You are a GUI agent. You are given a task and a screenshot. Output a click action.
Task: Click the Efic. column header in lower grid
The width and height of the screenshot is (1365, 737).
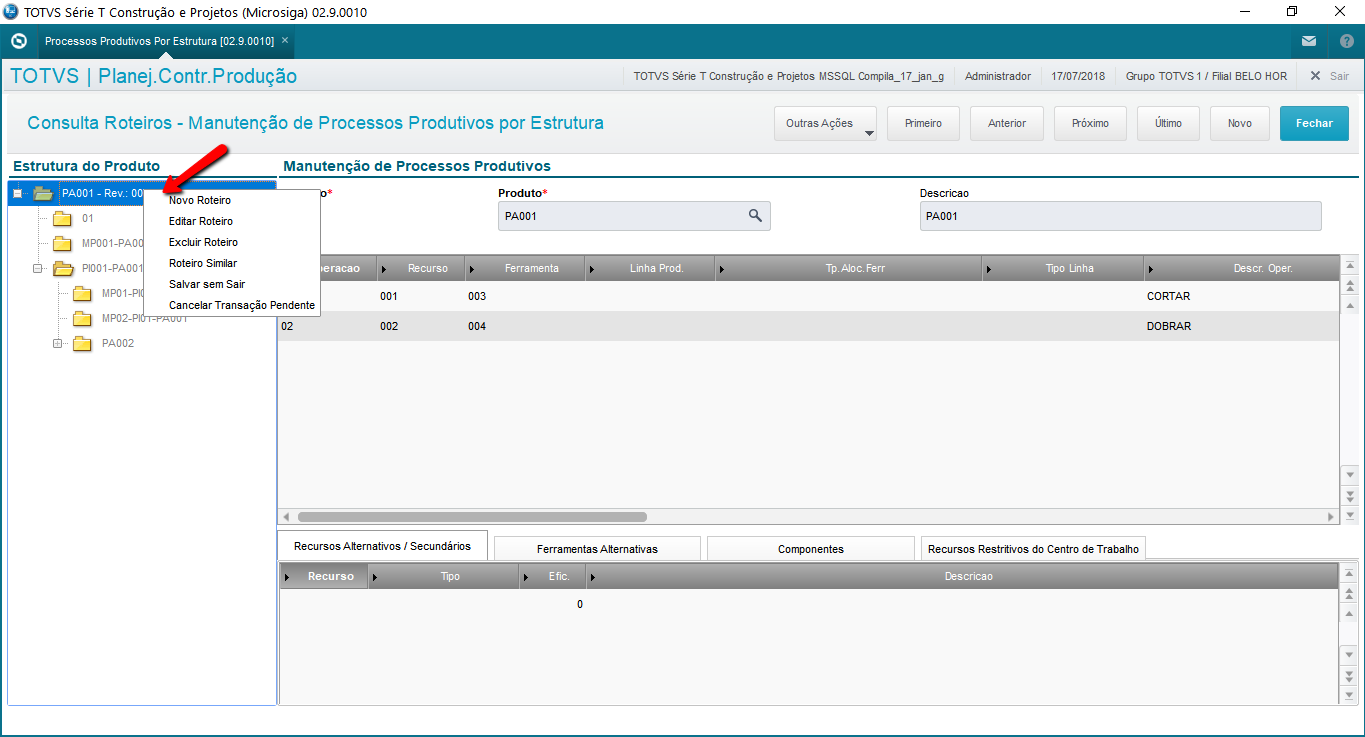(553, 576)
